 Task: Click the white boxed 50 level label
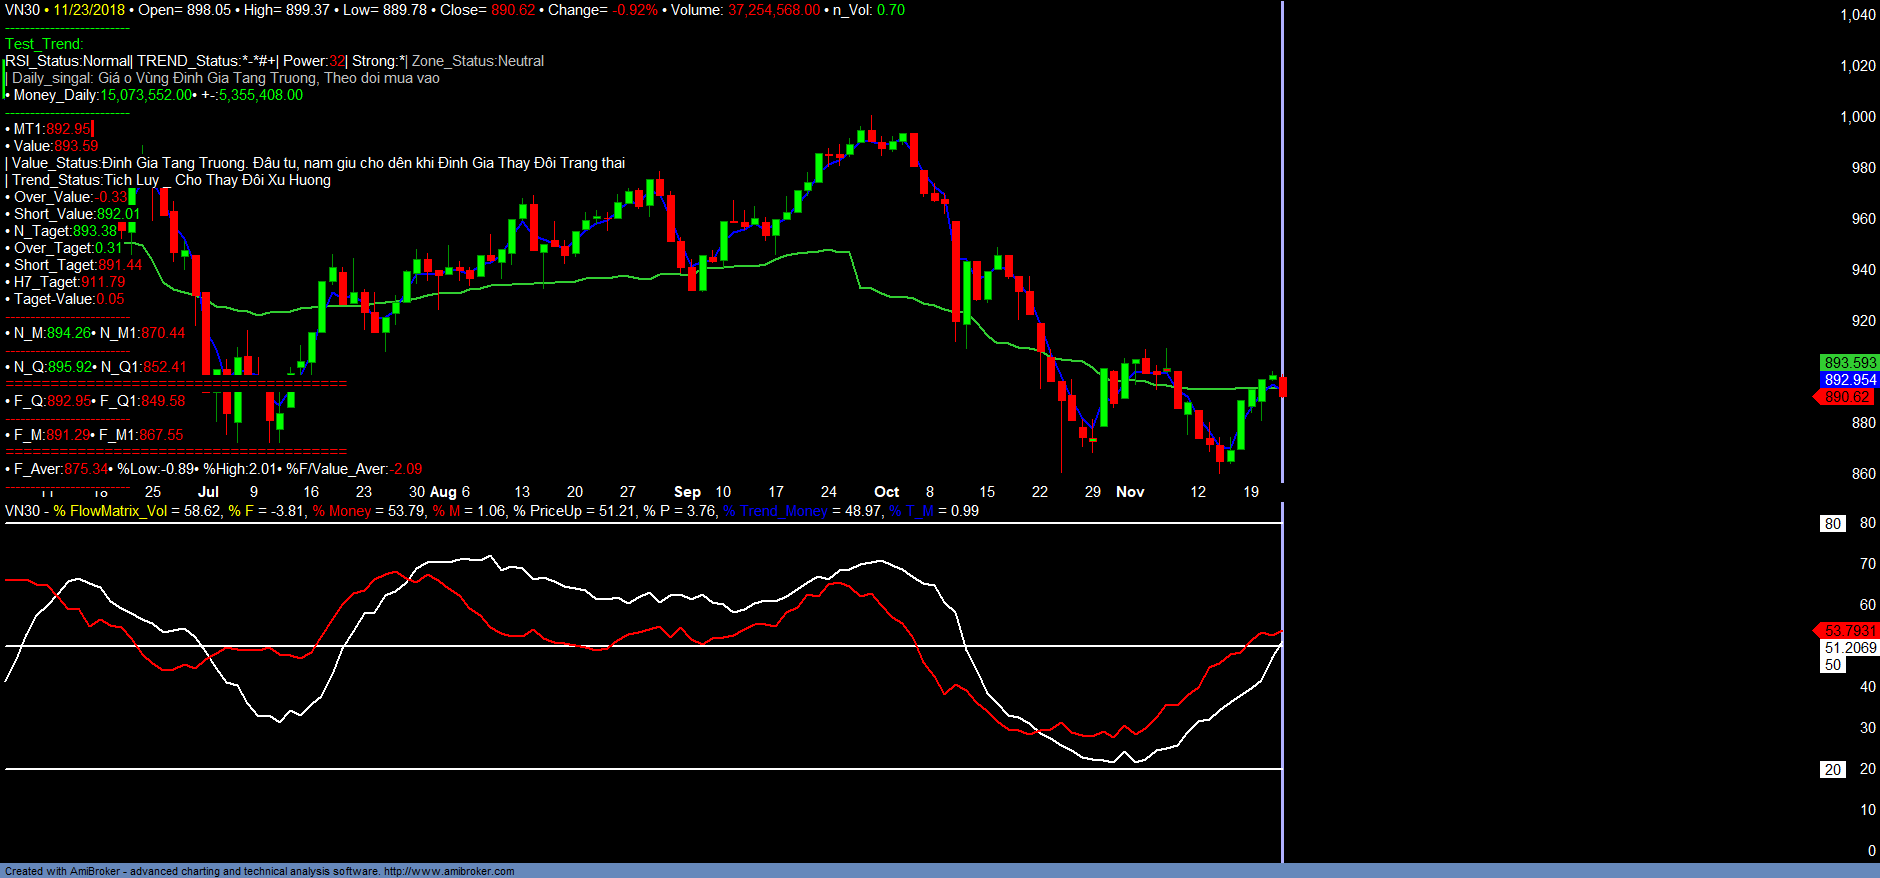1832,665
